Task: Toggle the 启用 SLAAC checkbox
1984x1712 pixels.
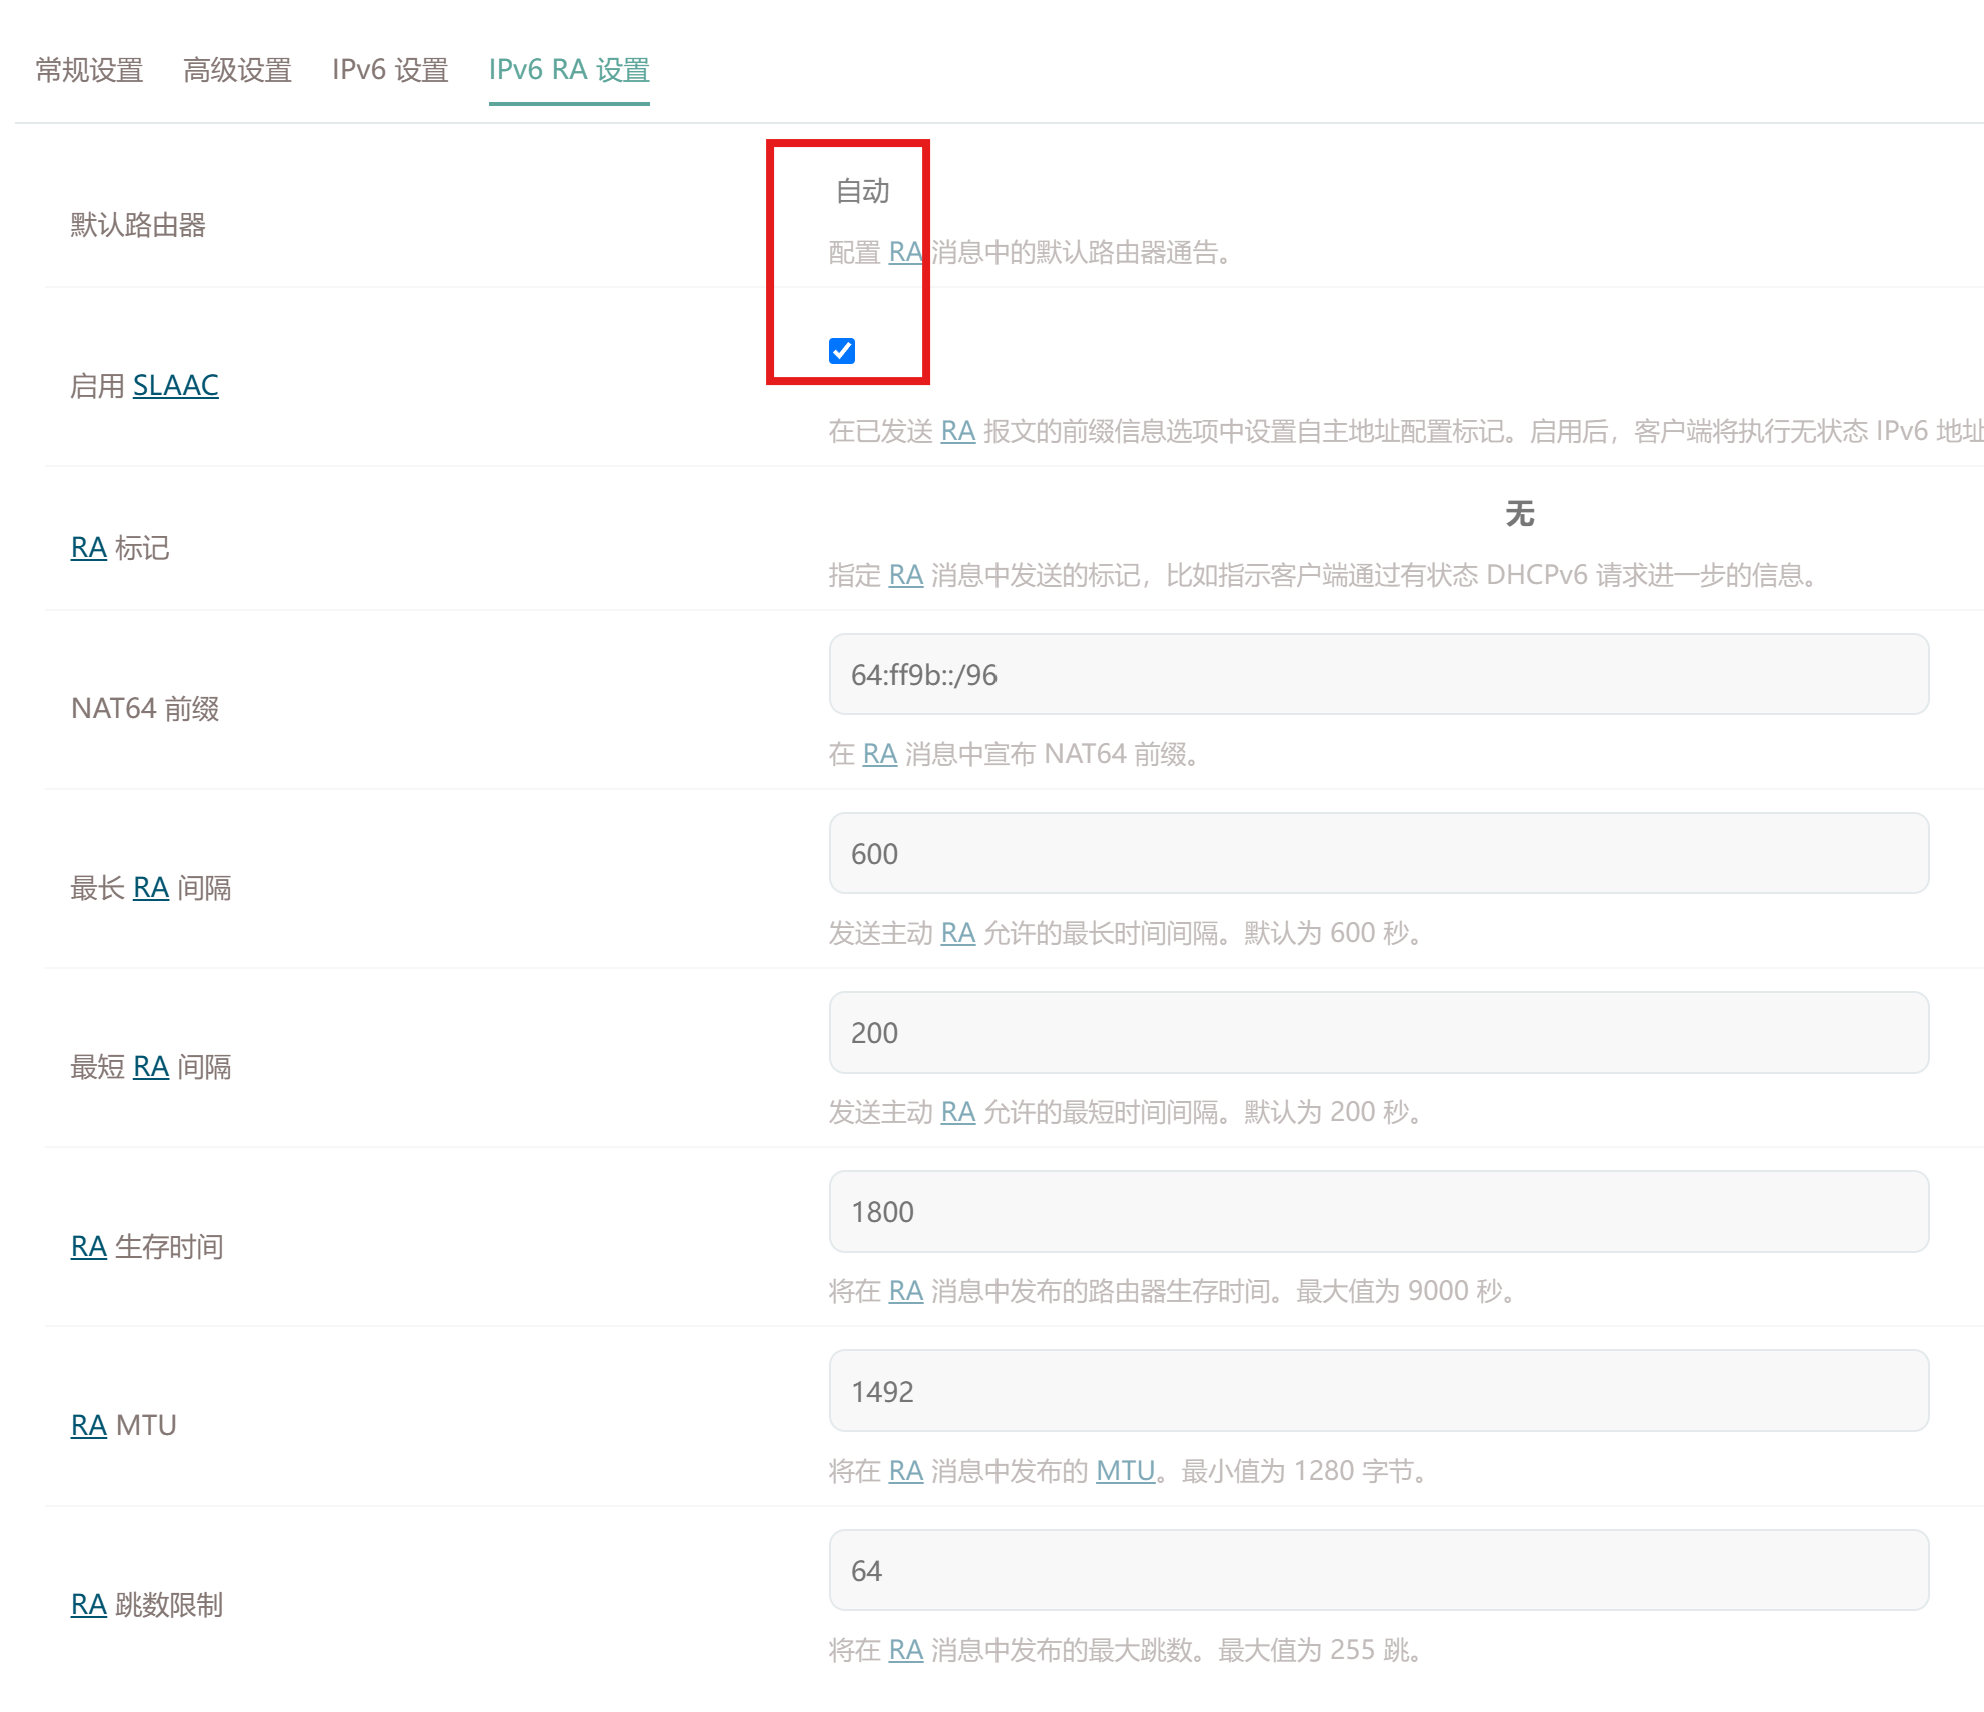Action: click(x=842, y=351)
